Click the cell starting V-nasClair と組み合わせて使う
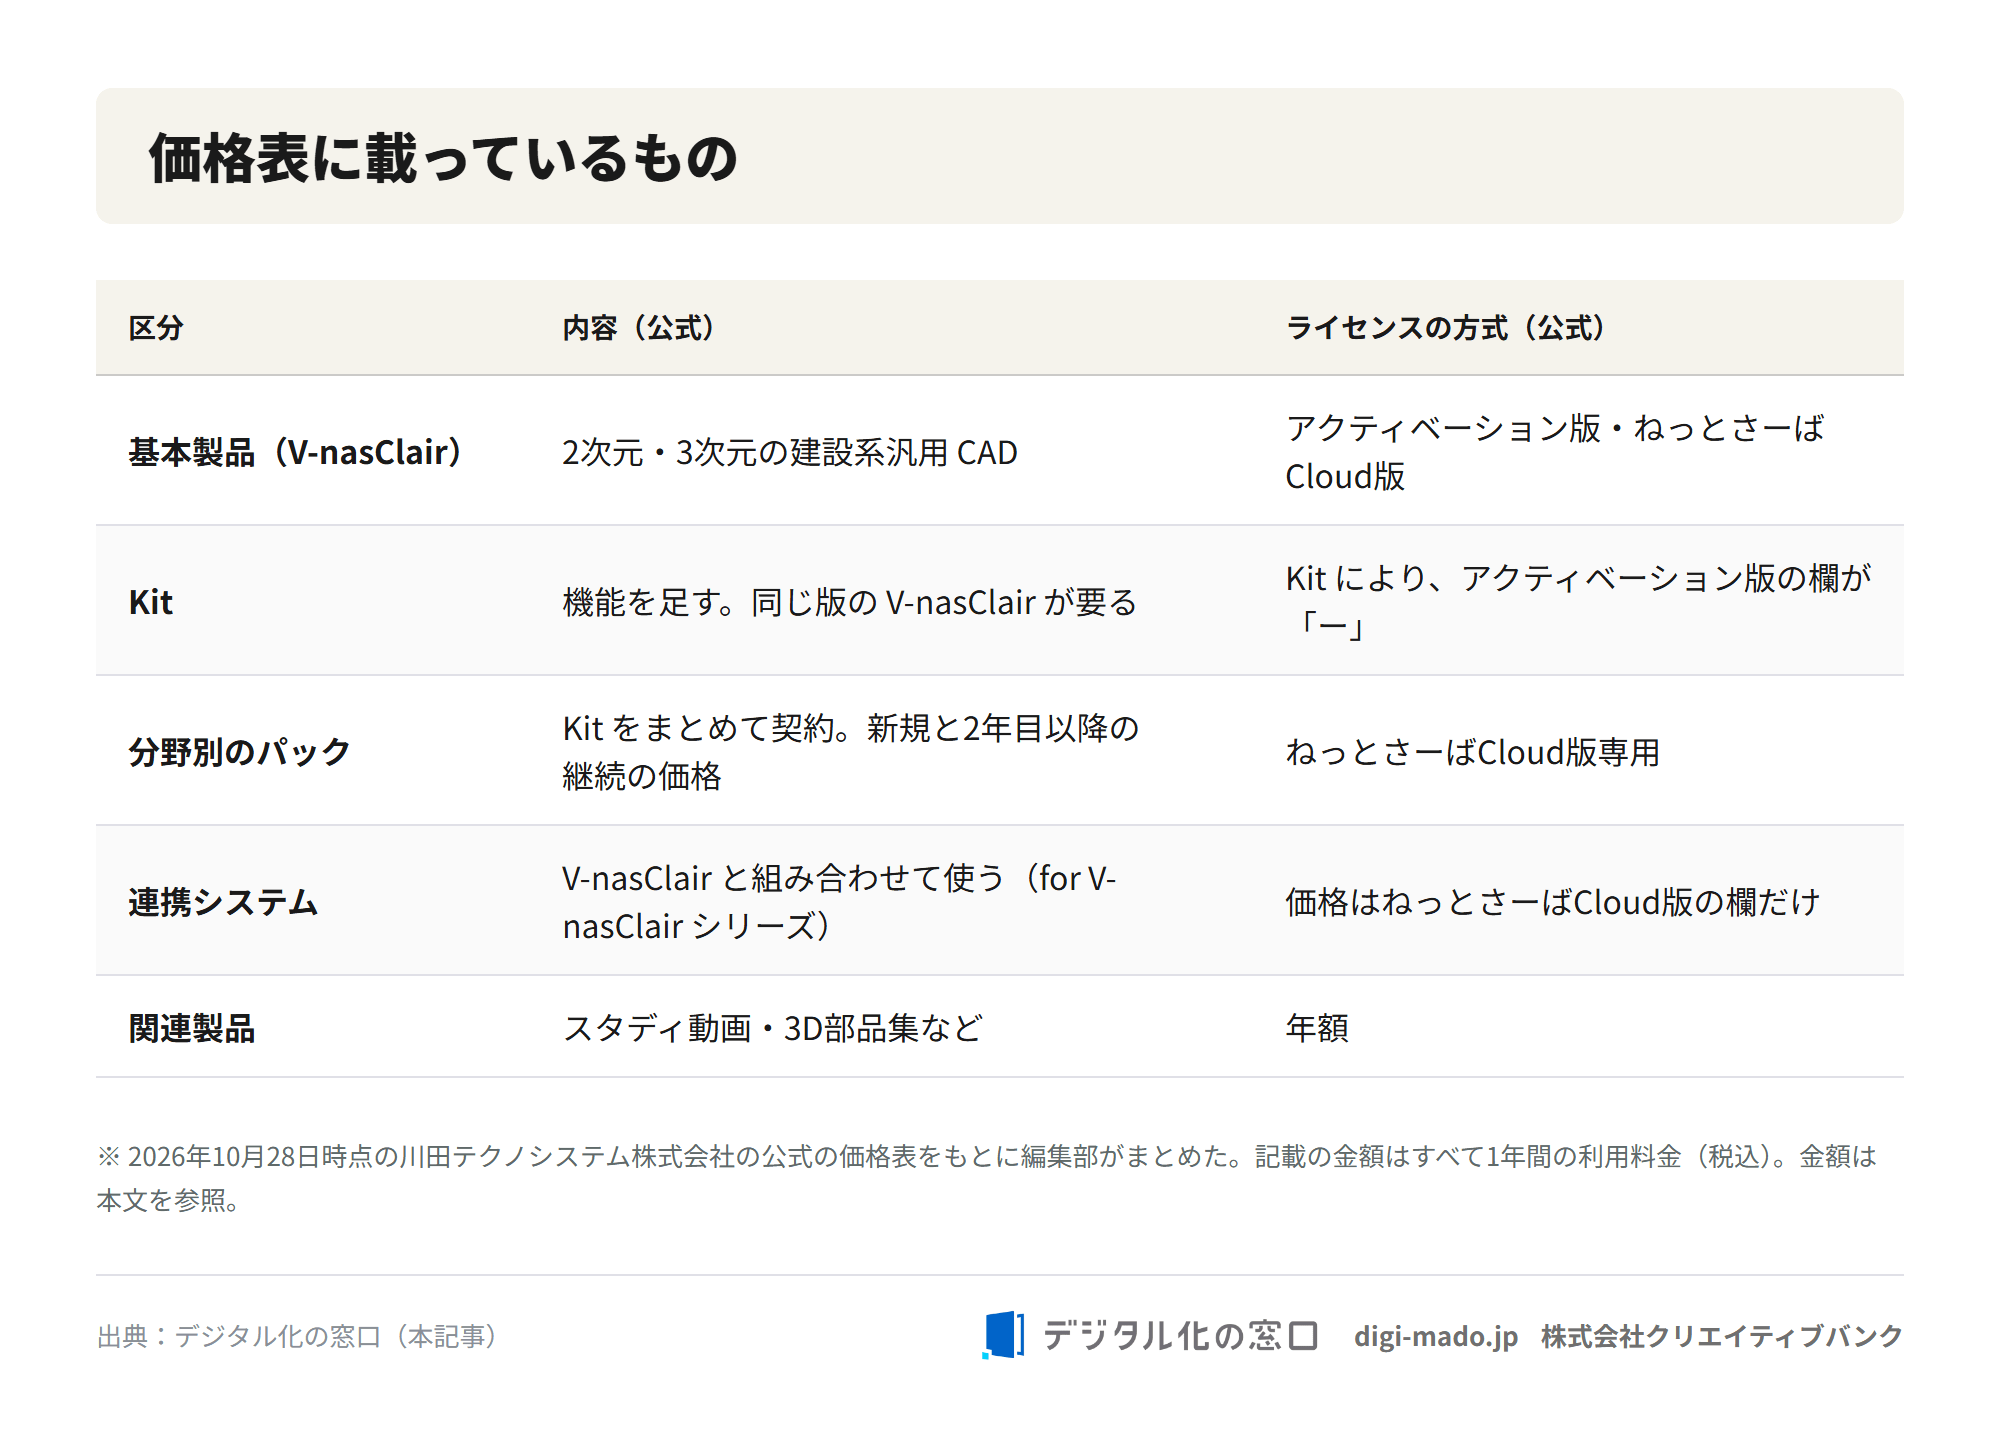The height and width of the screenshot is (1454, 2000). [x=839, y=902]
